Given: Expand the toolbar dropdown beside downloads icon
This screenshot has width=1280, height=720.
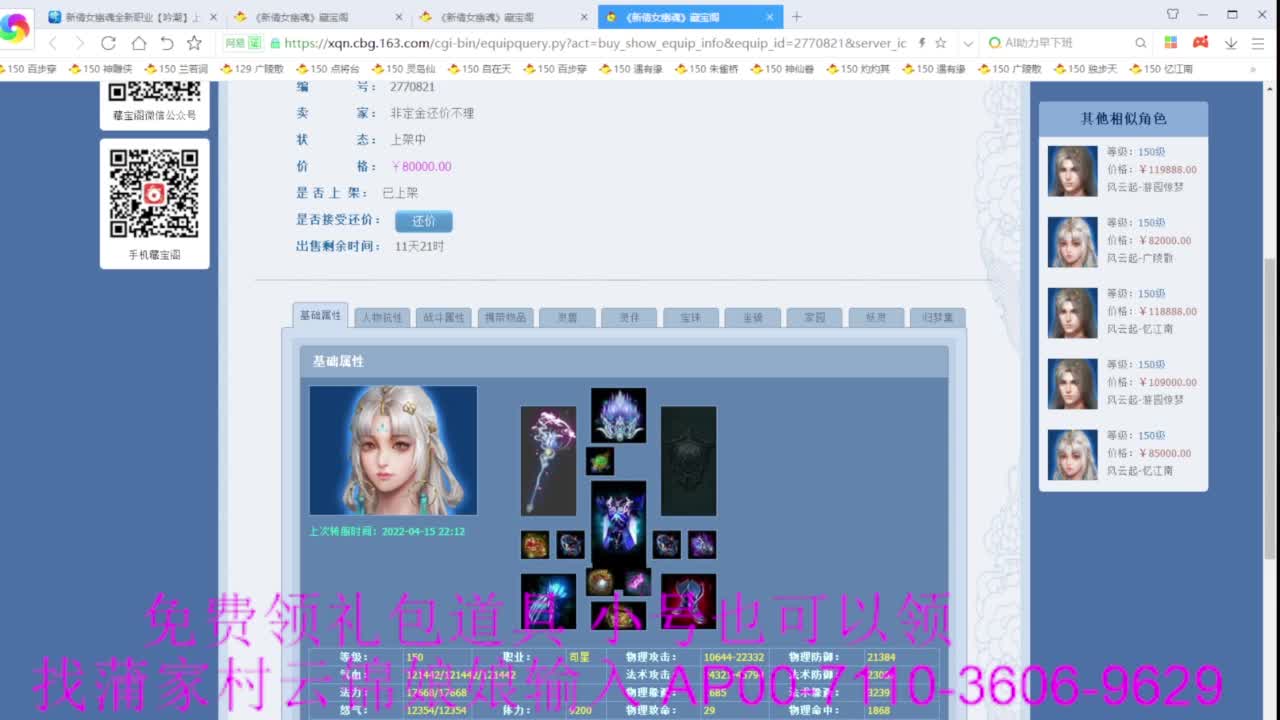Looking at the screenshot, I should coord(1257,43).
